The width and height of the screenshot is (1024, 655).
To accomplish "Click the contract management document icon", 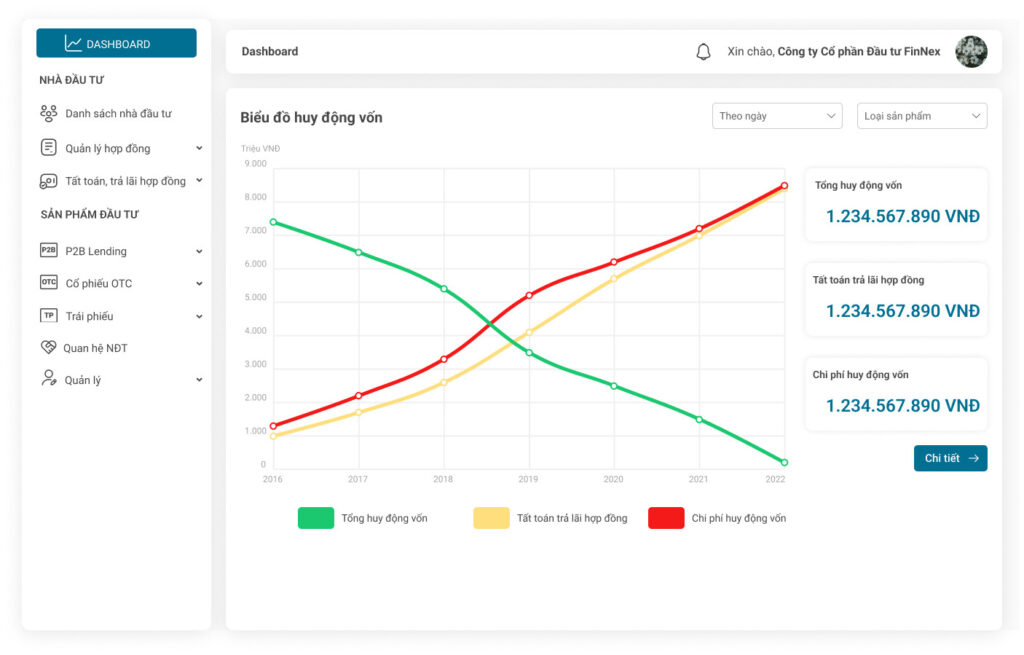I will (48, 148).
